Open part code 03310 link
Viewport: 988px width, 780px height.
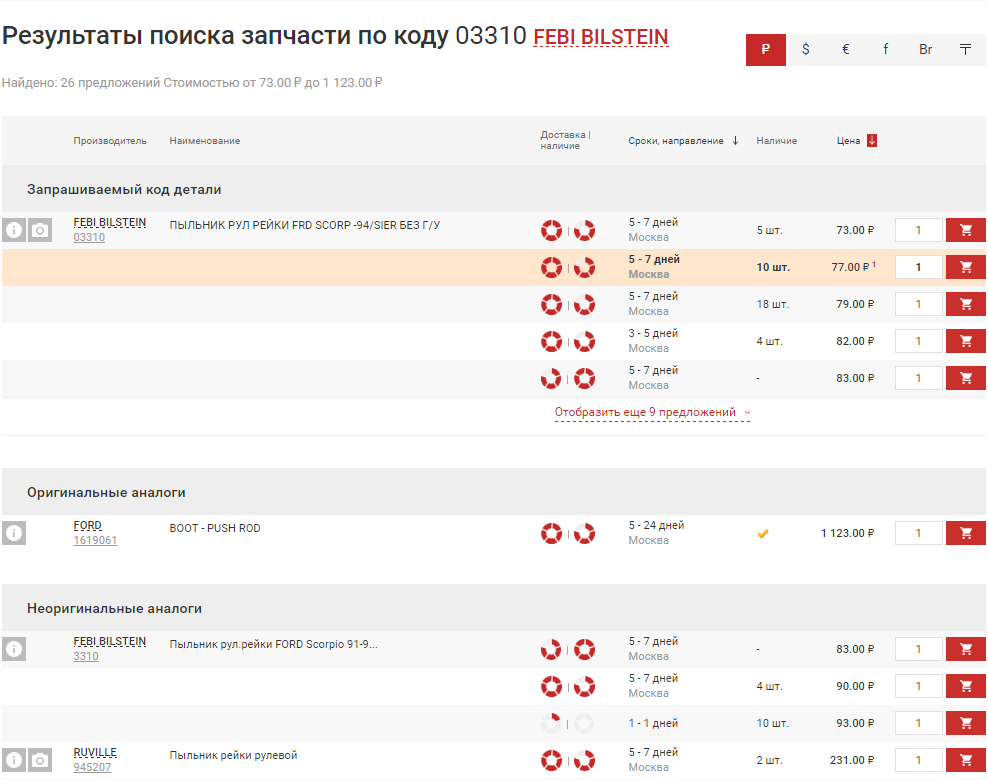click(89, 238)
